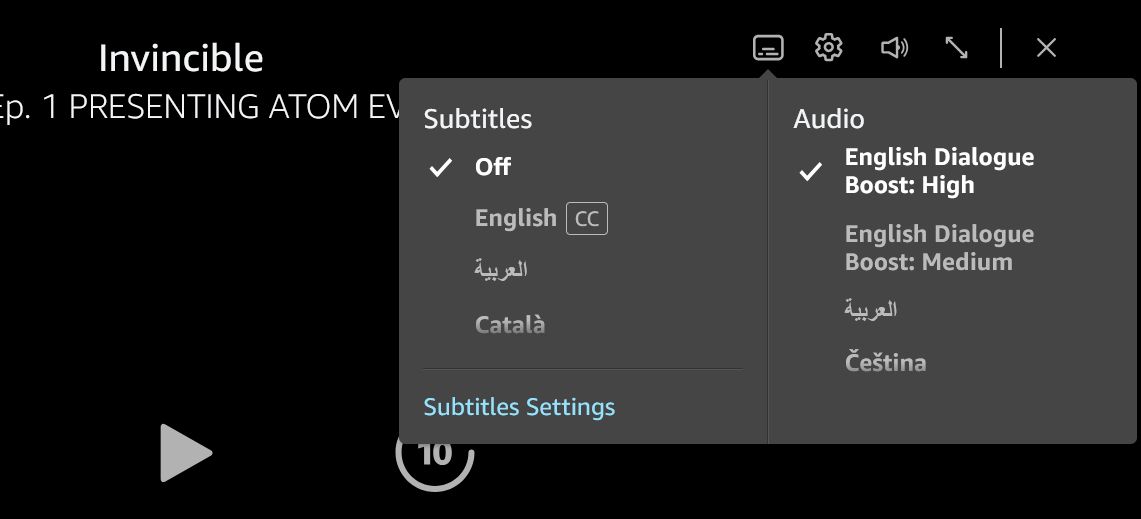
Task: Choose Arabic audio track
Action: point(871,310)
